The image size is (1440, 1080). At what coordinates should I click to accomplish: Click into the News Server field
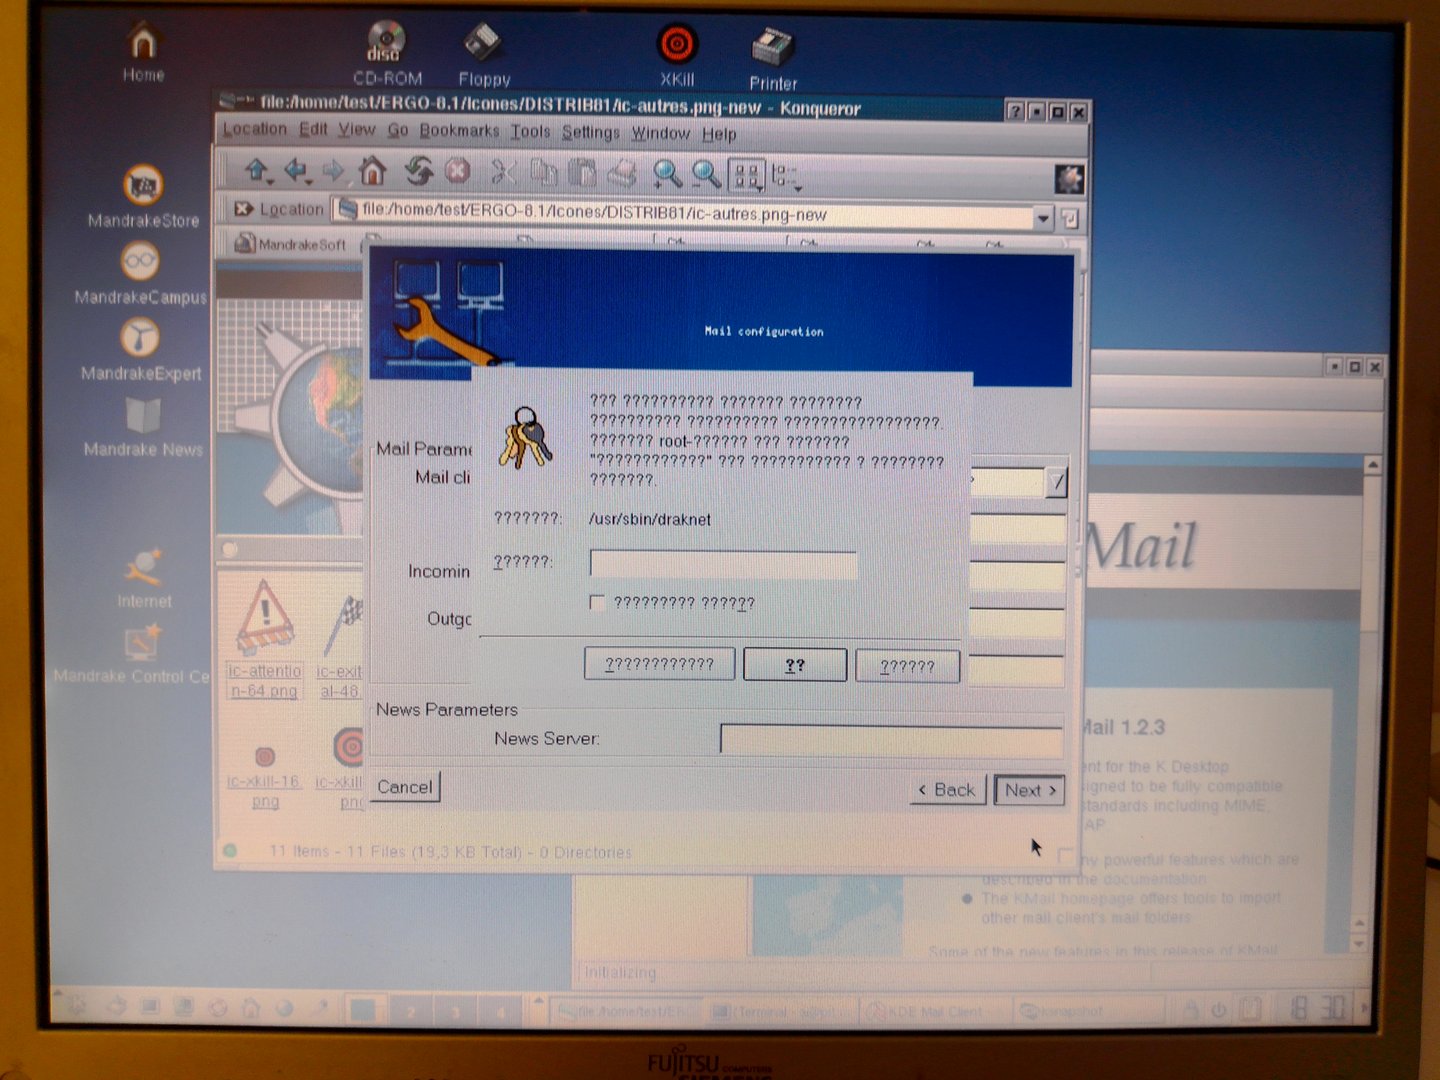(890, 740)
